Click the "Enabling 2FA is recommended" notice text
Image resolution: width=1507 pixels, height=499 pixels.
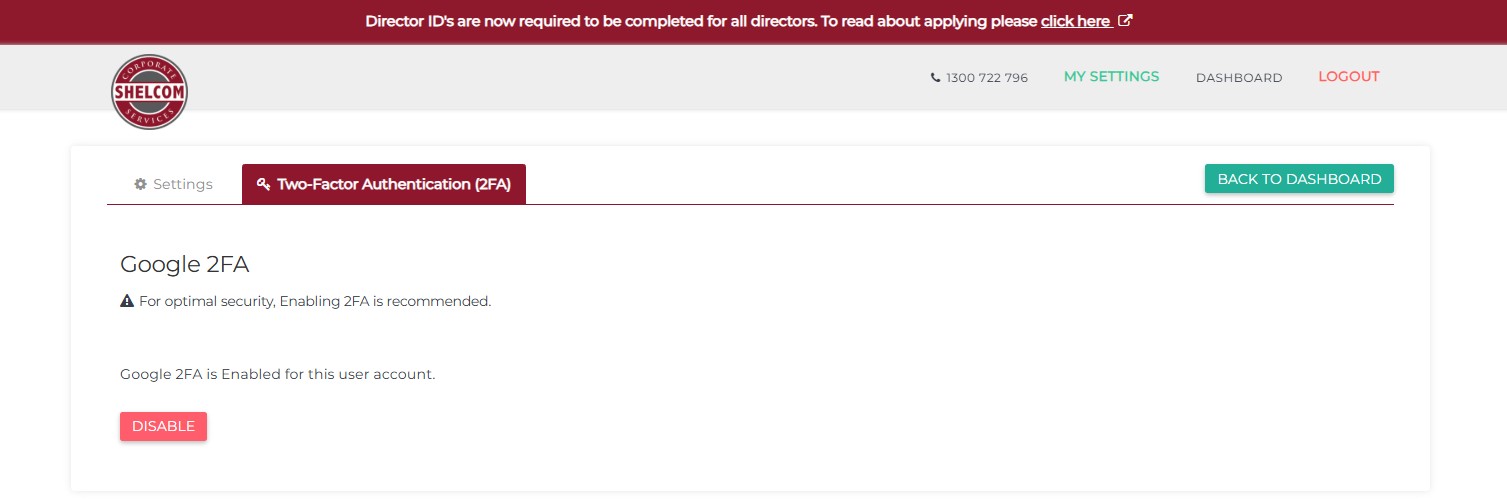(315, 301)
